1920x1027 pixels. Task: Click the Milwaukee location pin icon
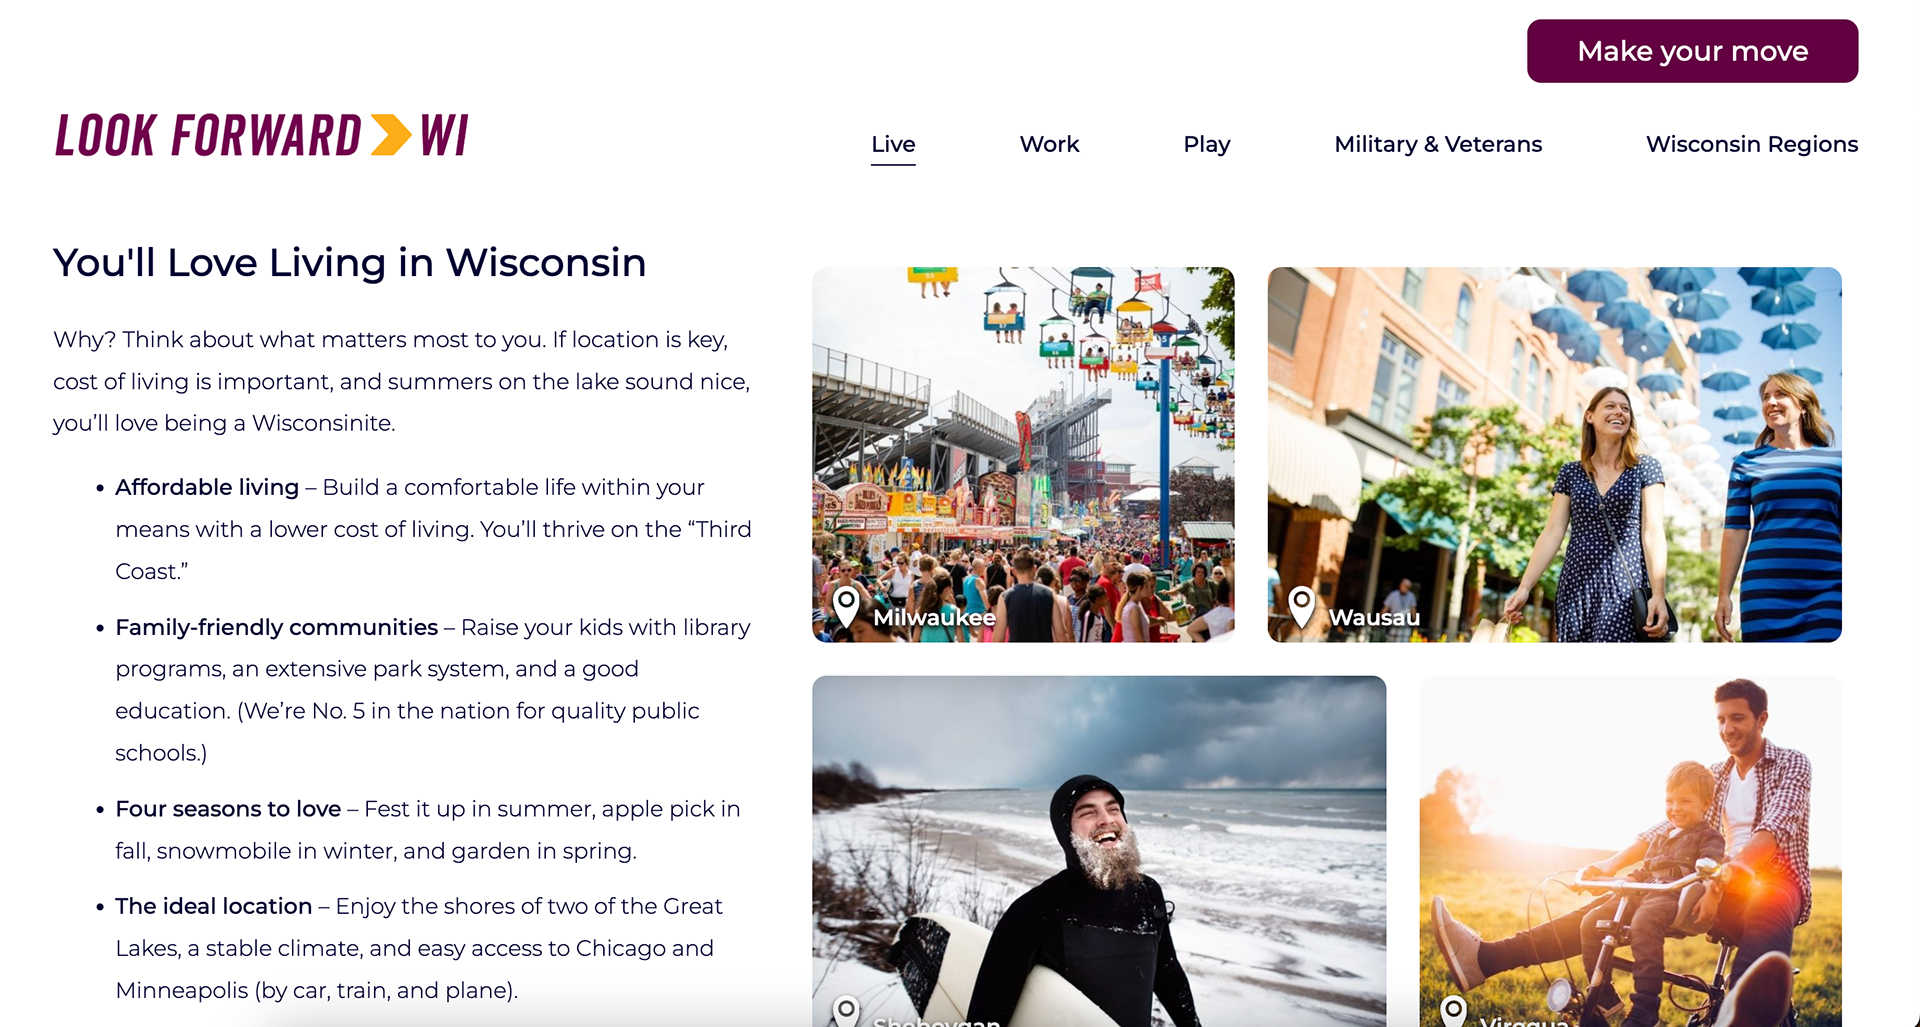pos(846,607)
